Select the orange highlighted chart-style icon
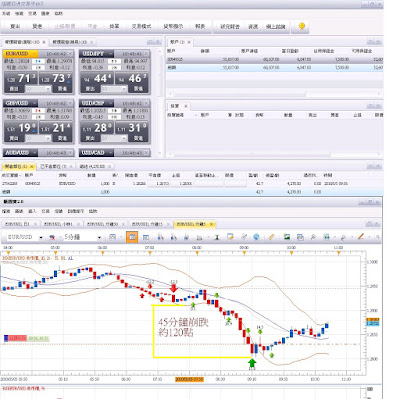This screenshot has height=399, width=400. (132, 237)
